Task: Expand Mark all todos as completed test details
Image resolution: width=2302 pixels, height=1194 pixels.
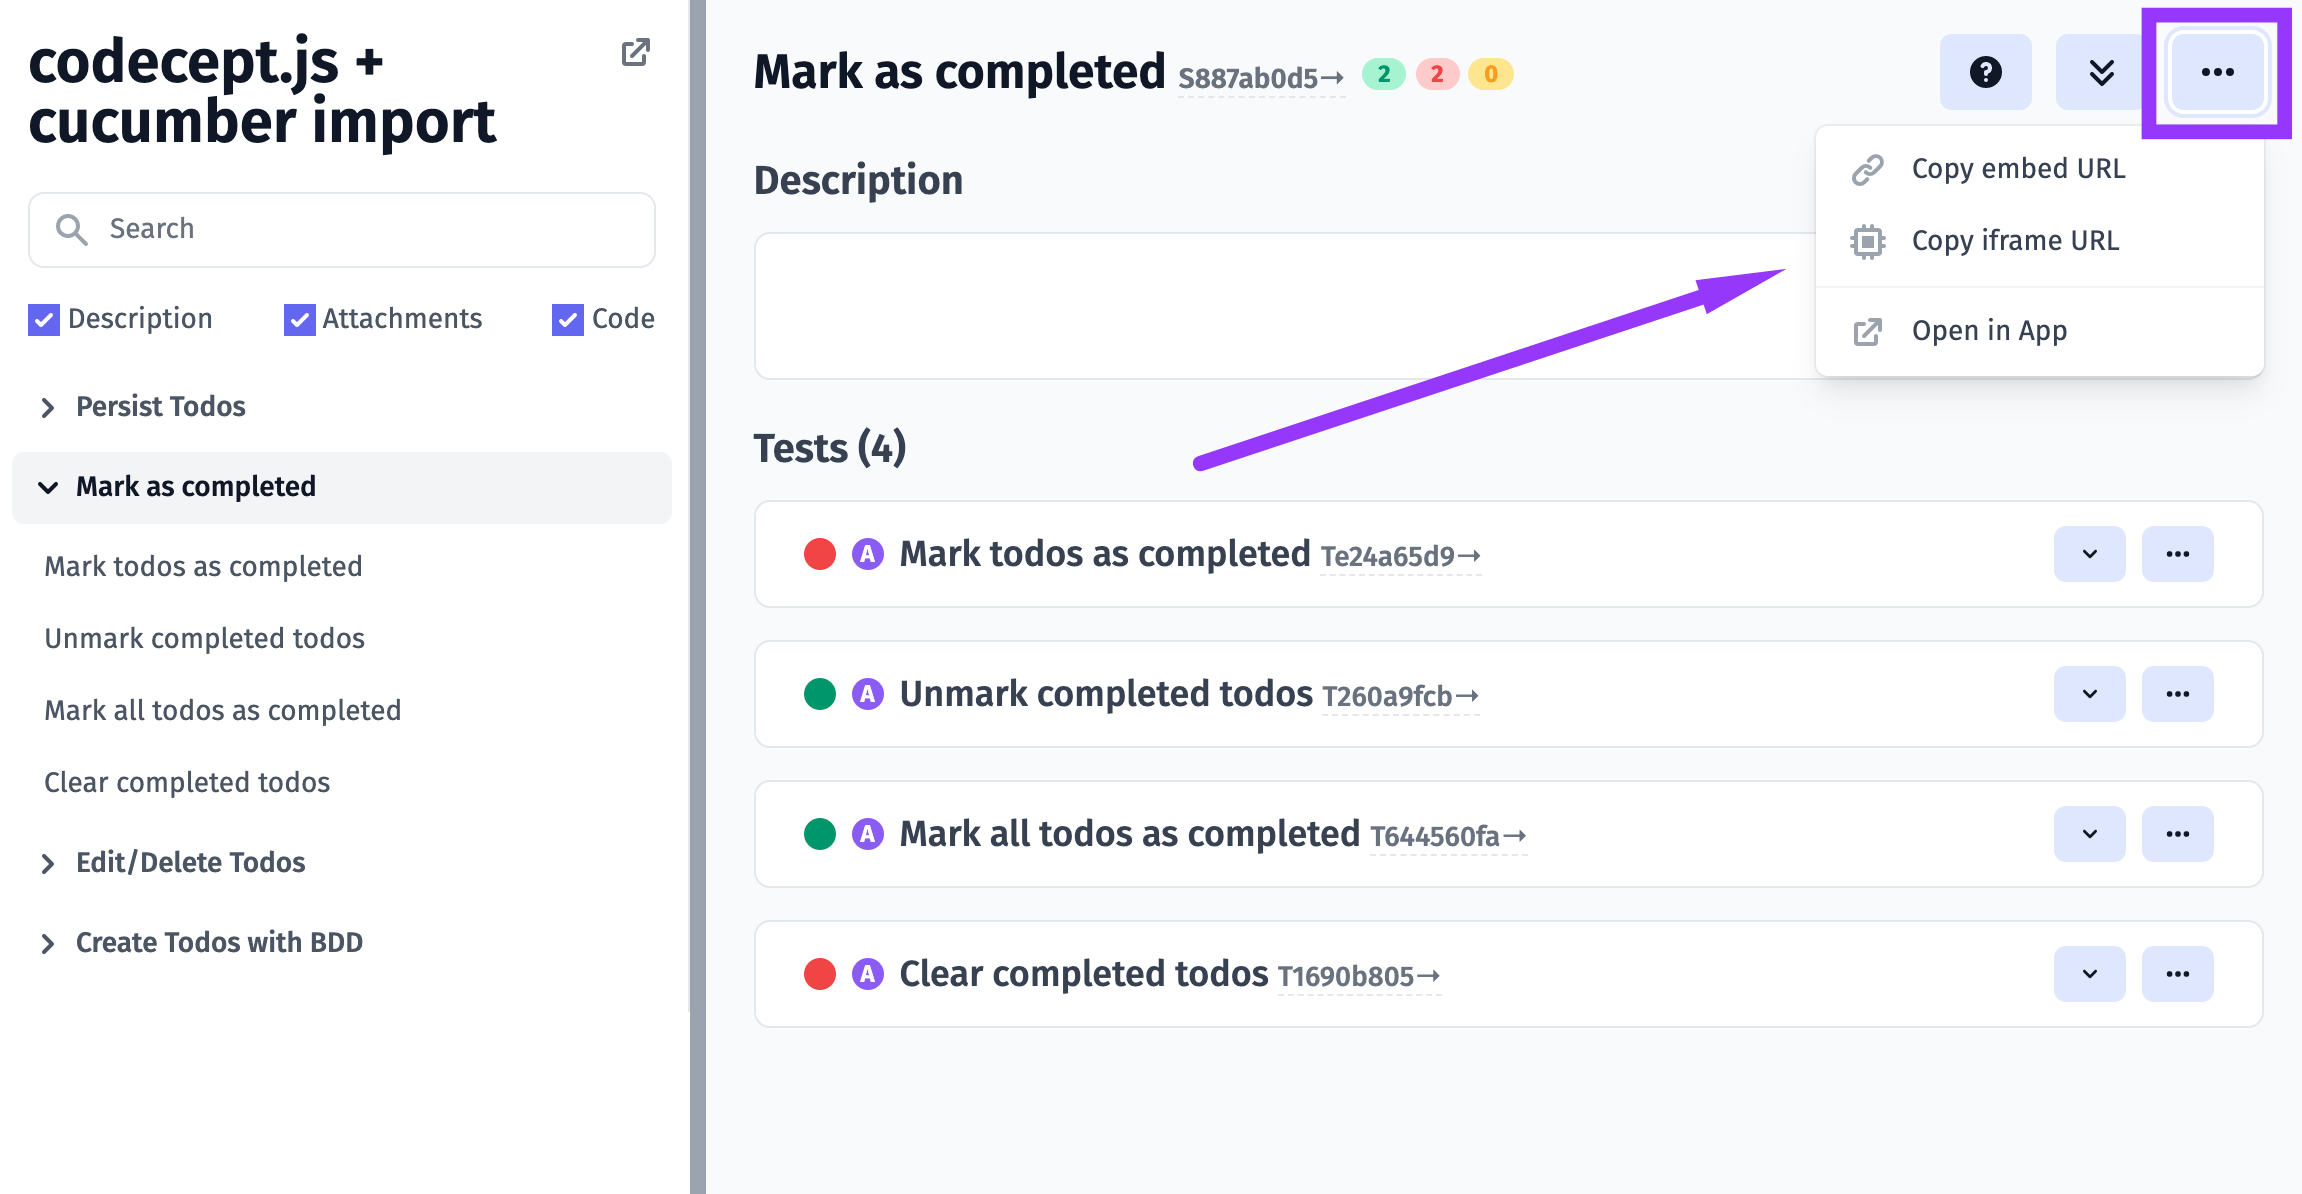Action: pos(2089,834)
